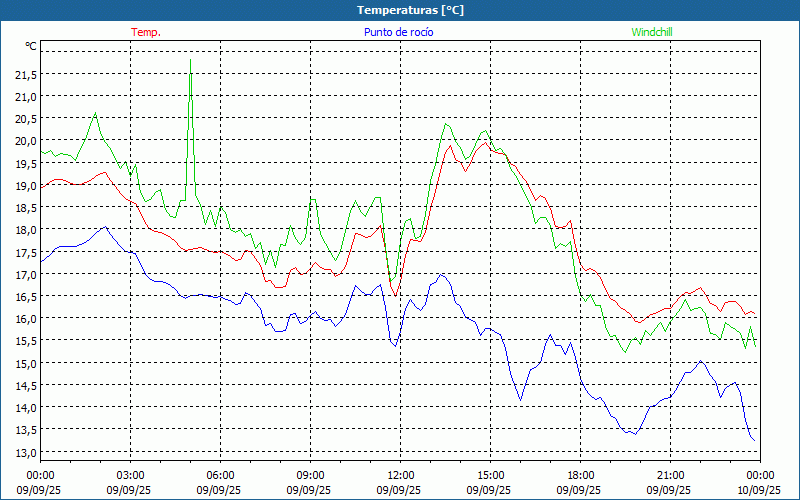Click the red Temp. legend label
Image resolution: width=800 pixels, height=500 pixels.
[146, 32]
